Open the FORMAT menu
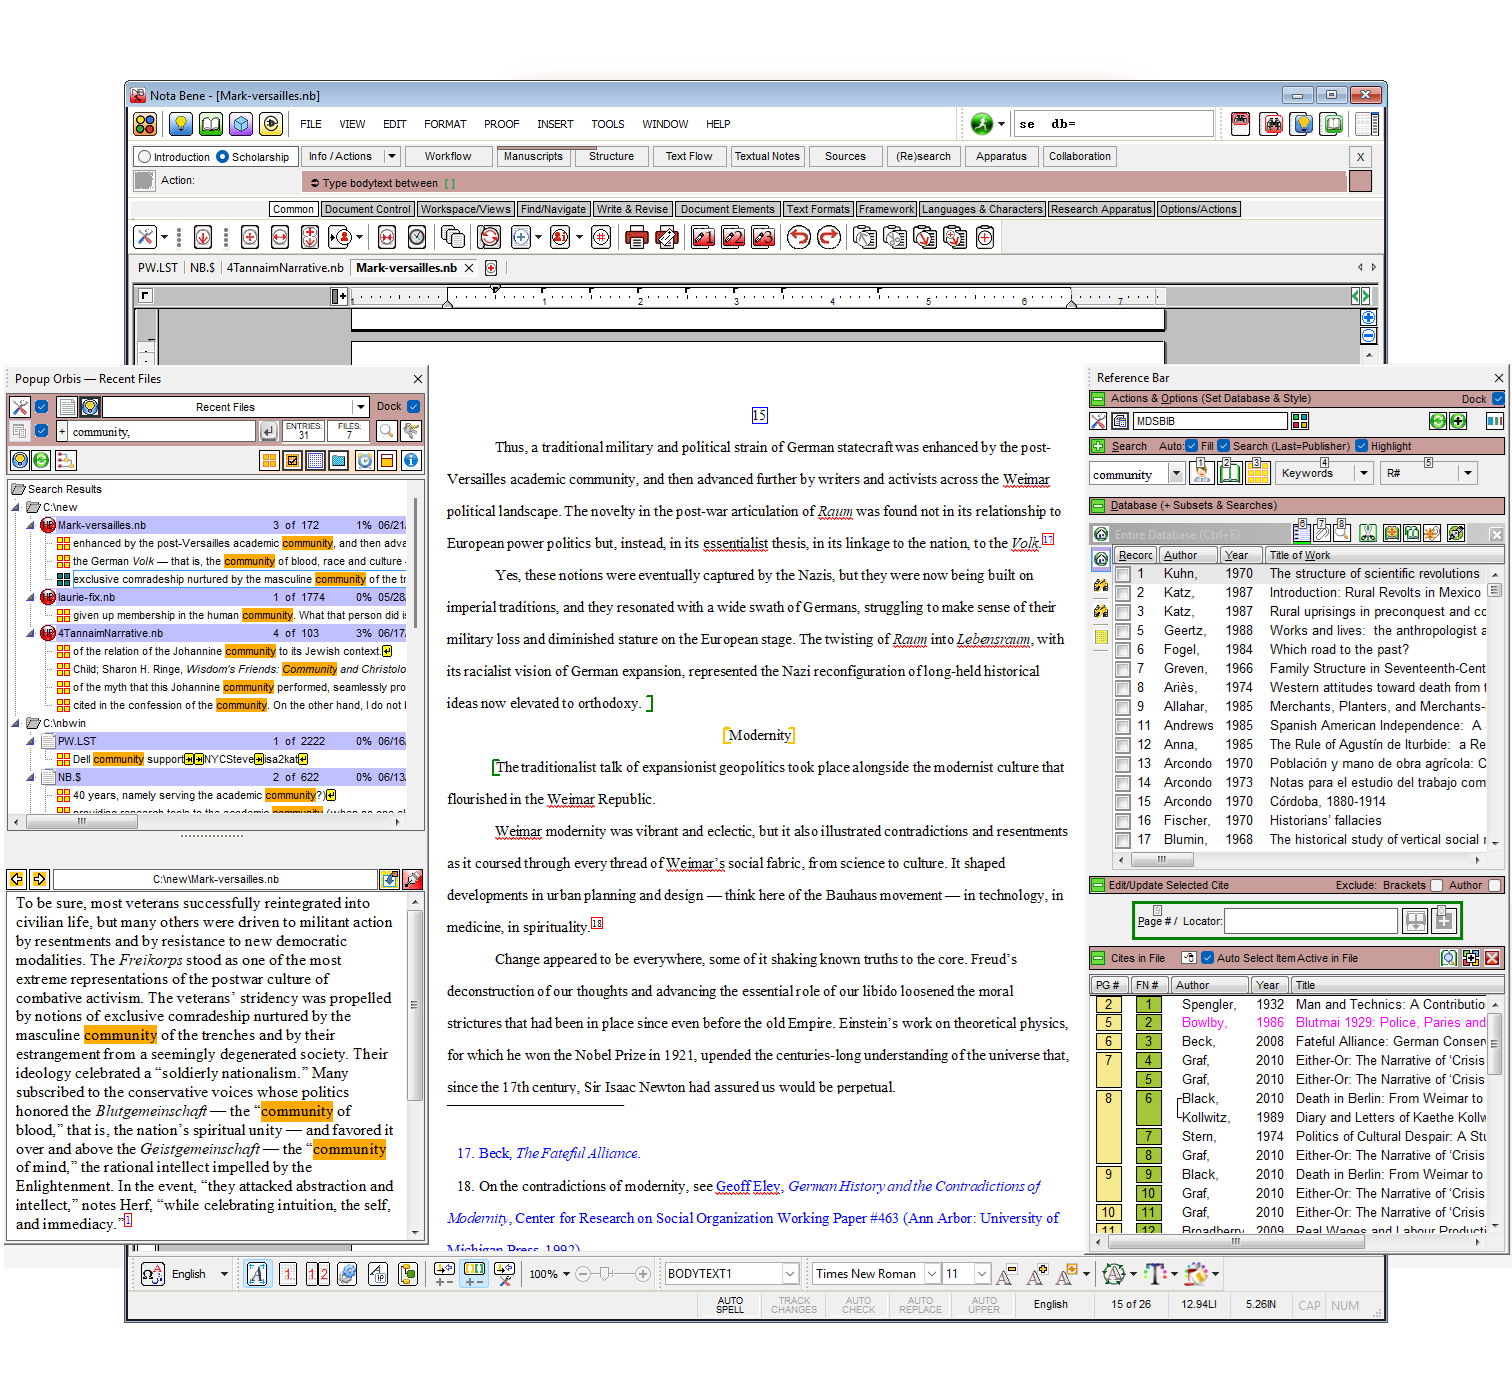1512x1381 pixels. pos(445,124)
